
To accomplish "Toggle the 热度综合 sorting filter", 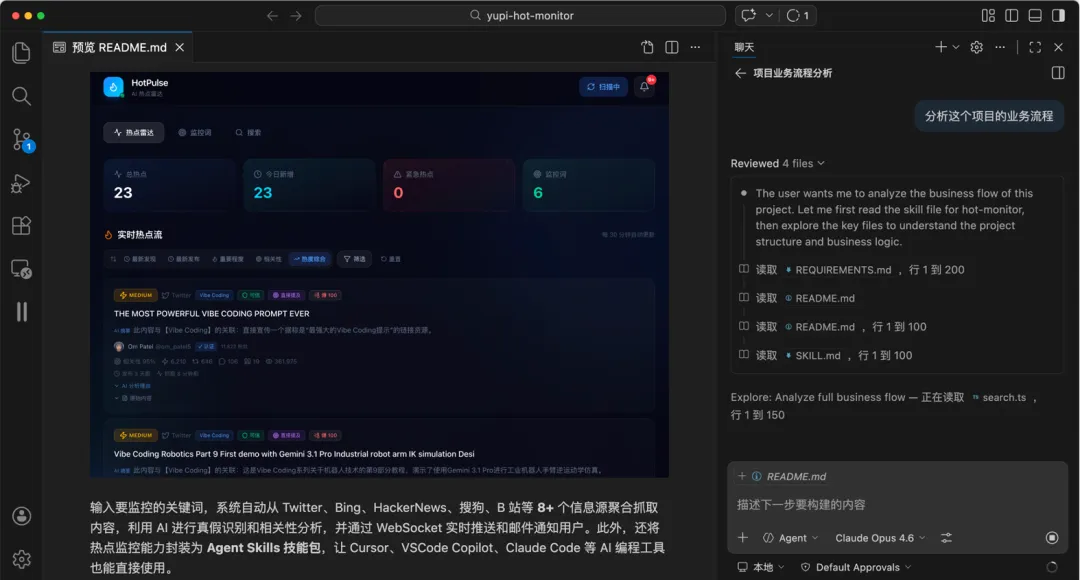I will (x=310, y=259).
